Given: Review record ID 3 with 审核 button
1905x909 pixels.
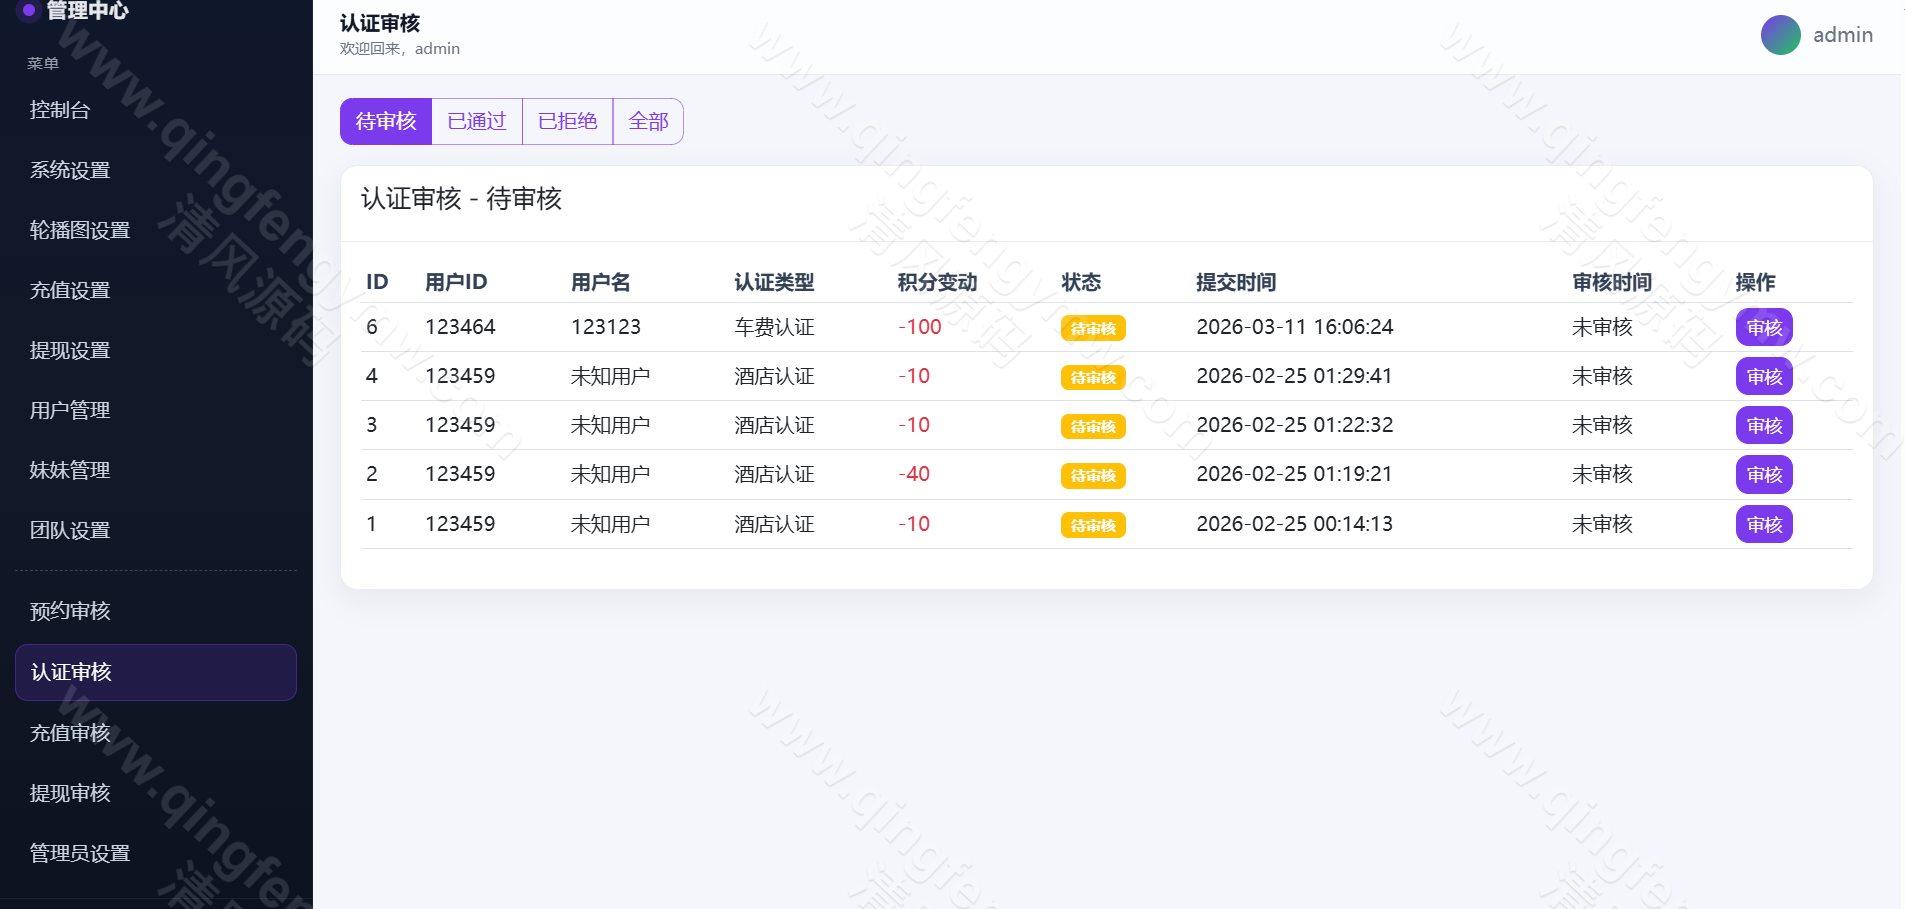Looking at the screenshot, I should pos(1764,425).
